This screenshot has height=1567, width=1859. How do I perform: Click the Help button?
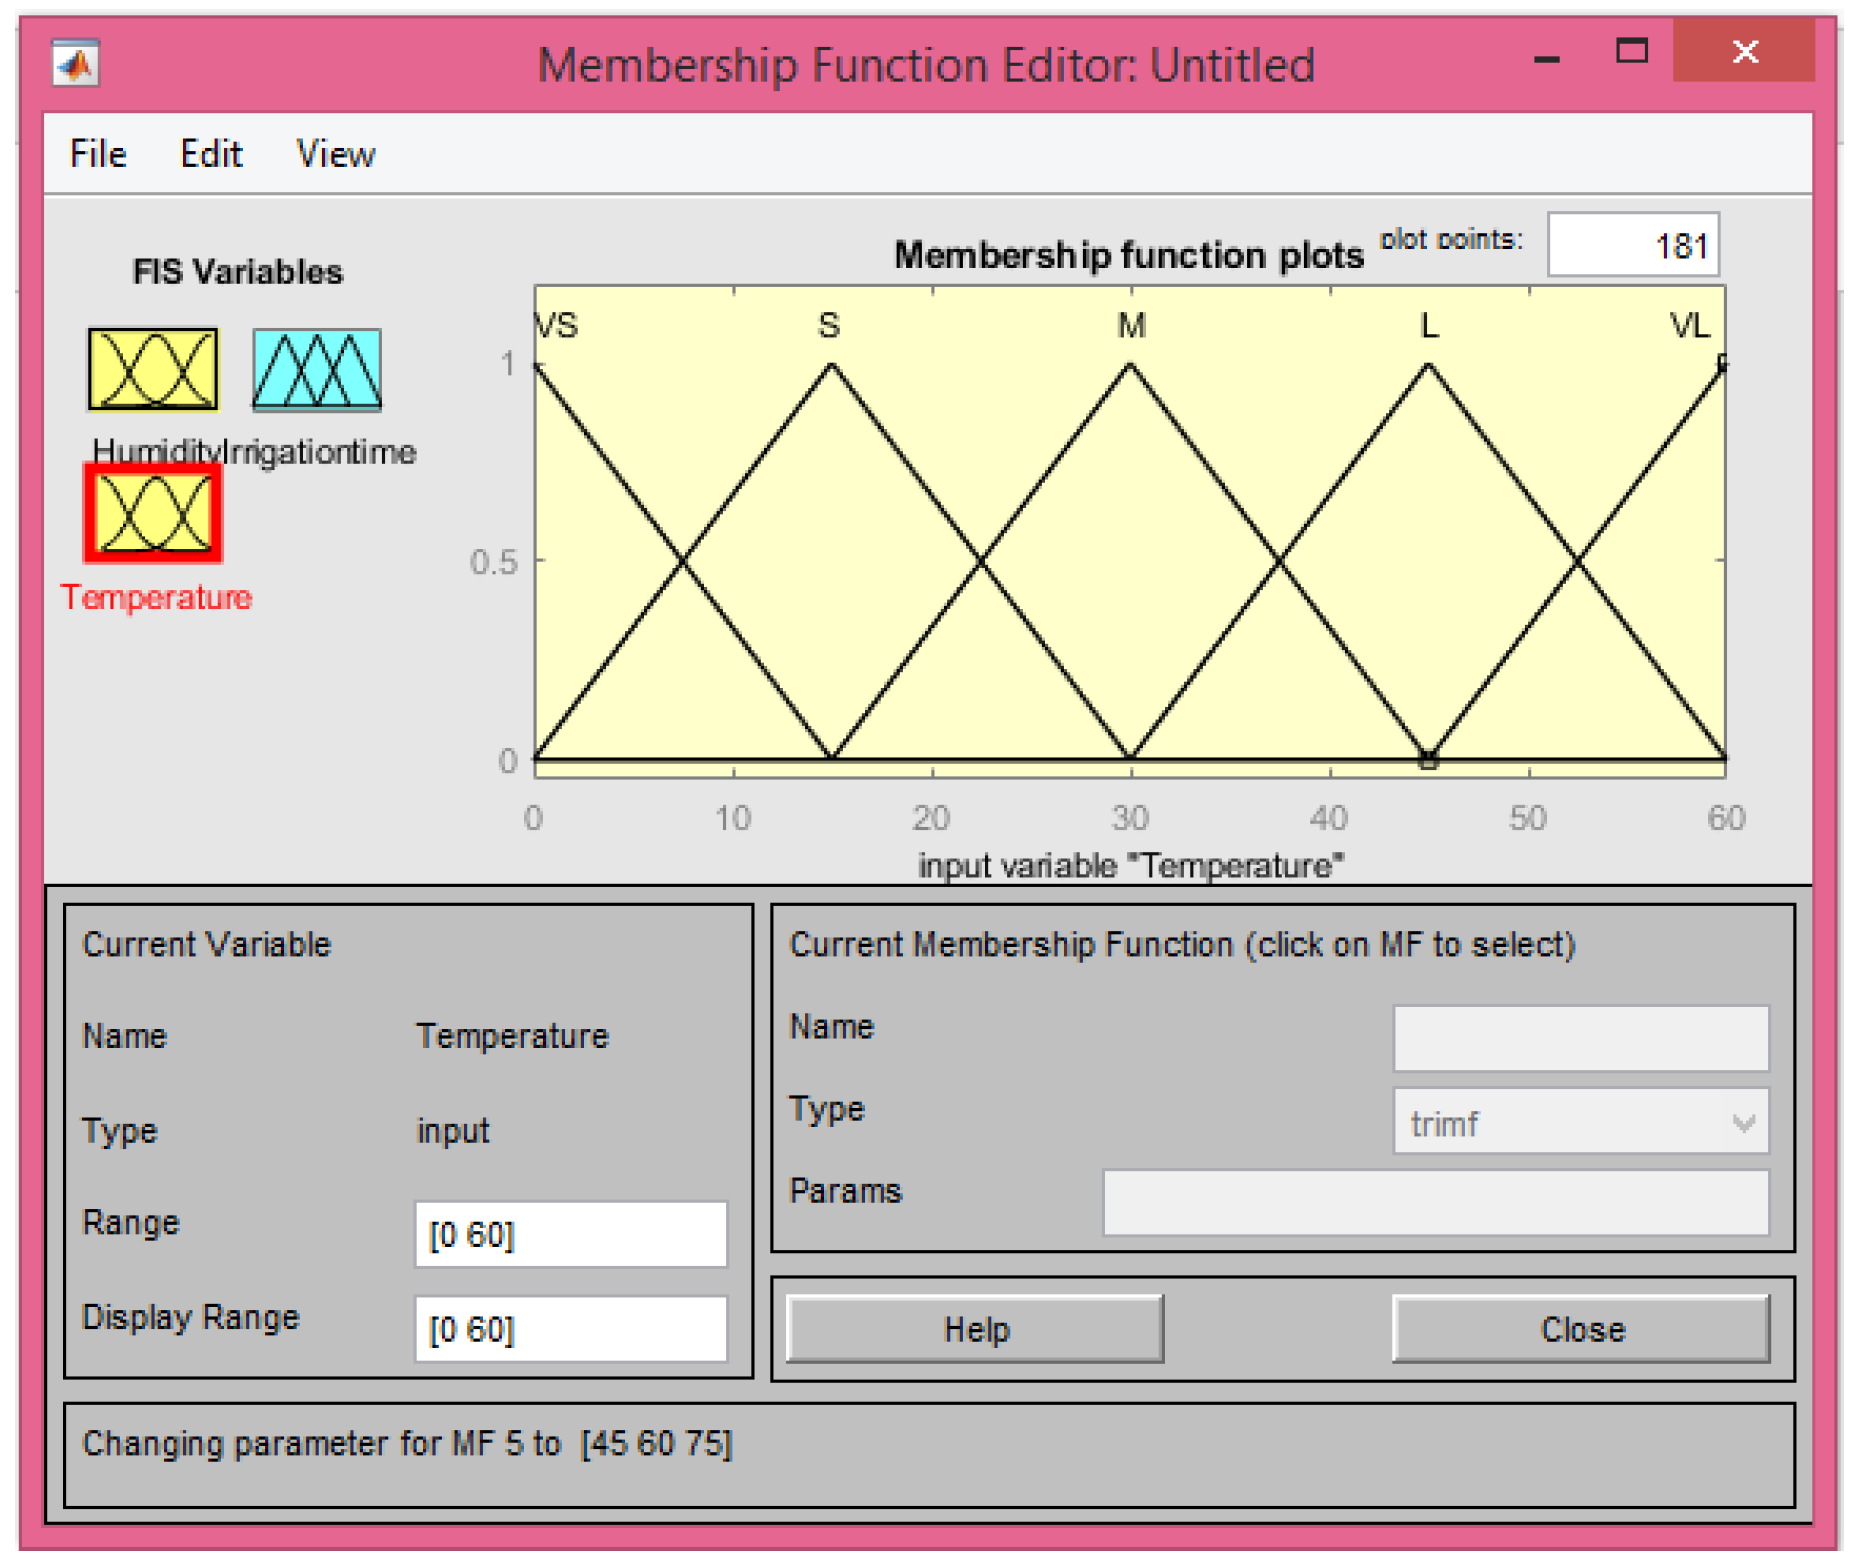(974, 1329)
